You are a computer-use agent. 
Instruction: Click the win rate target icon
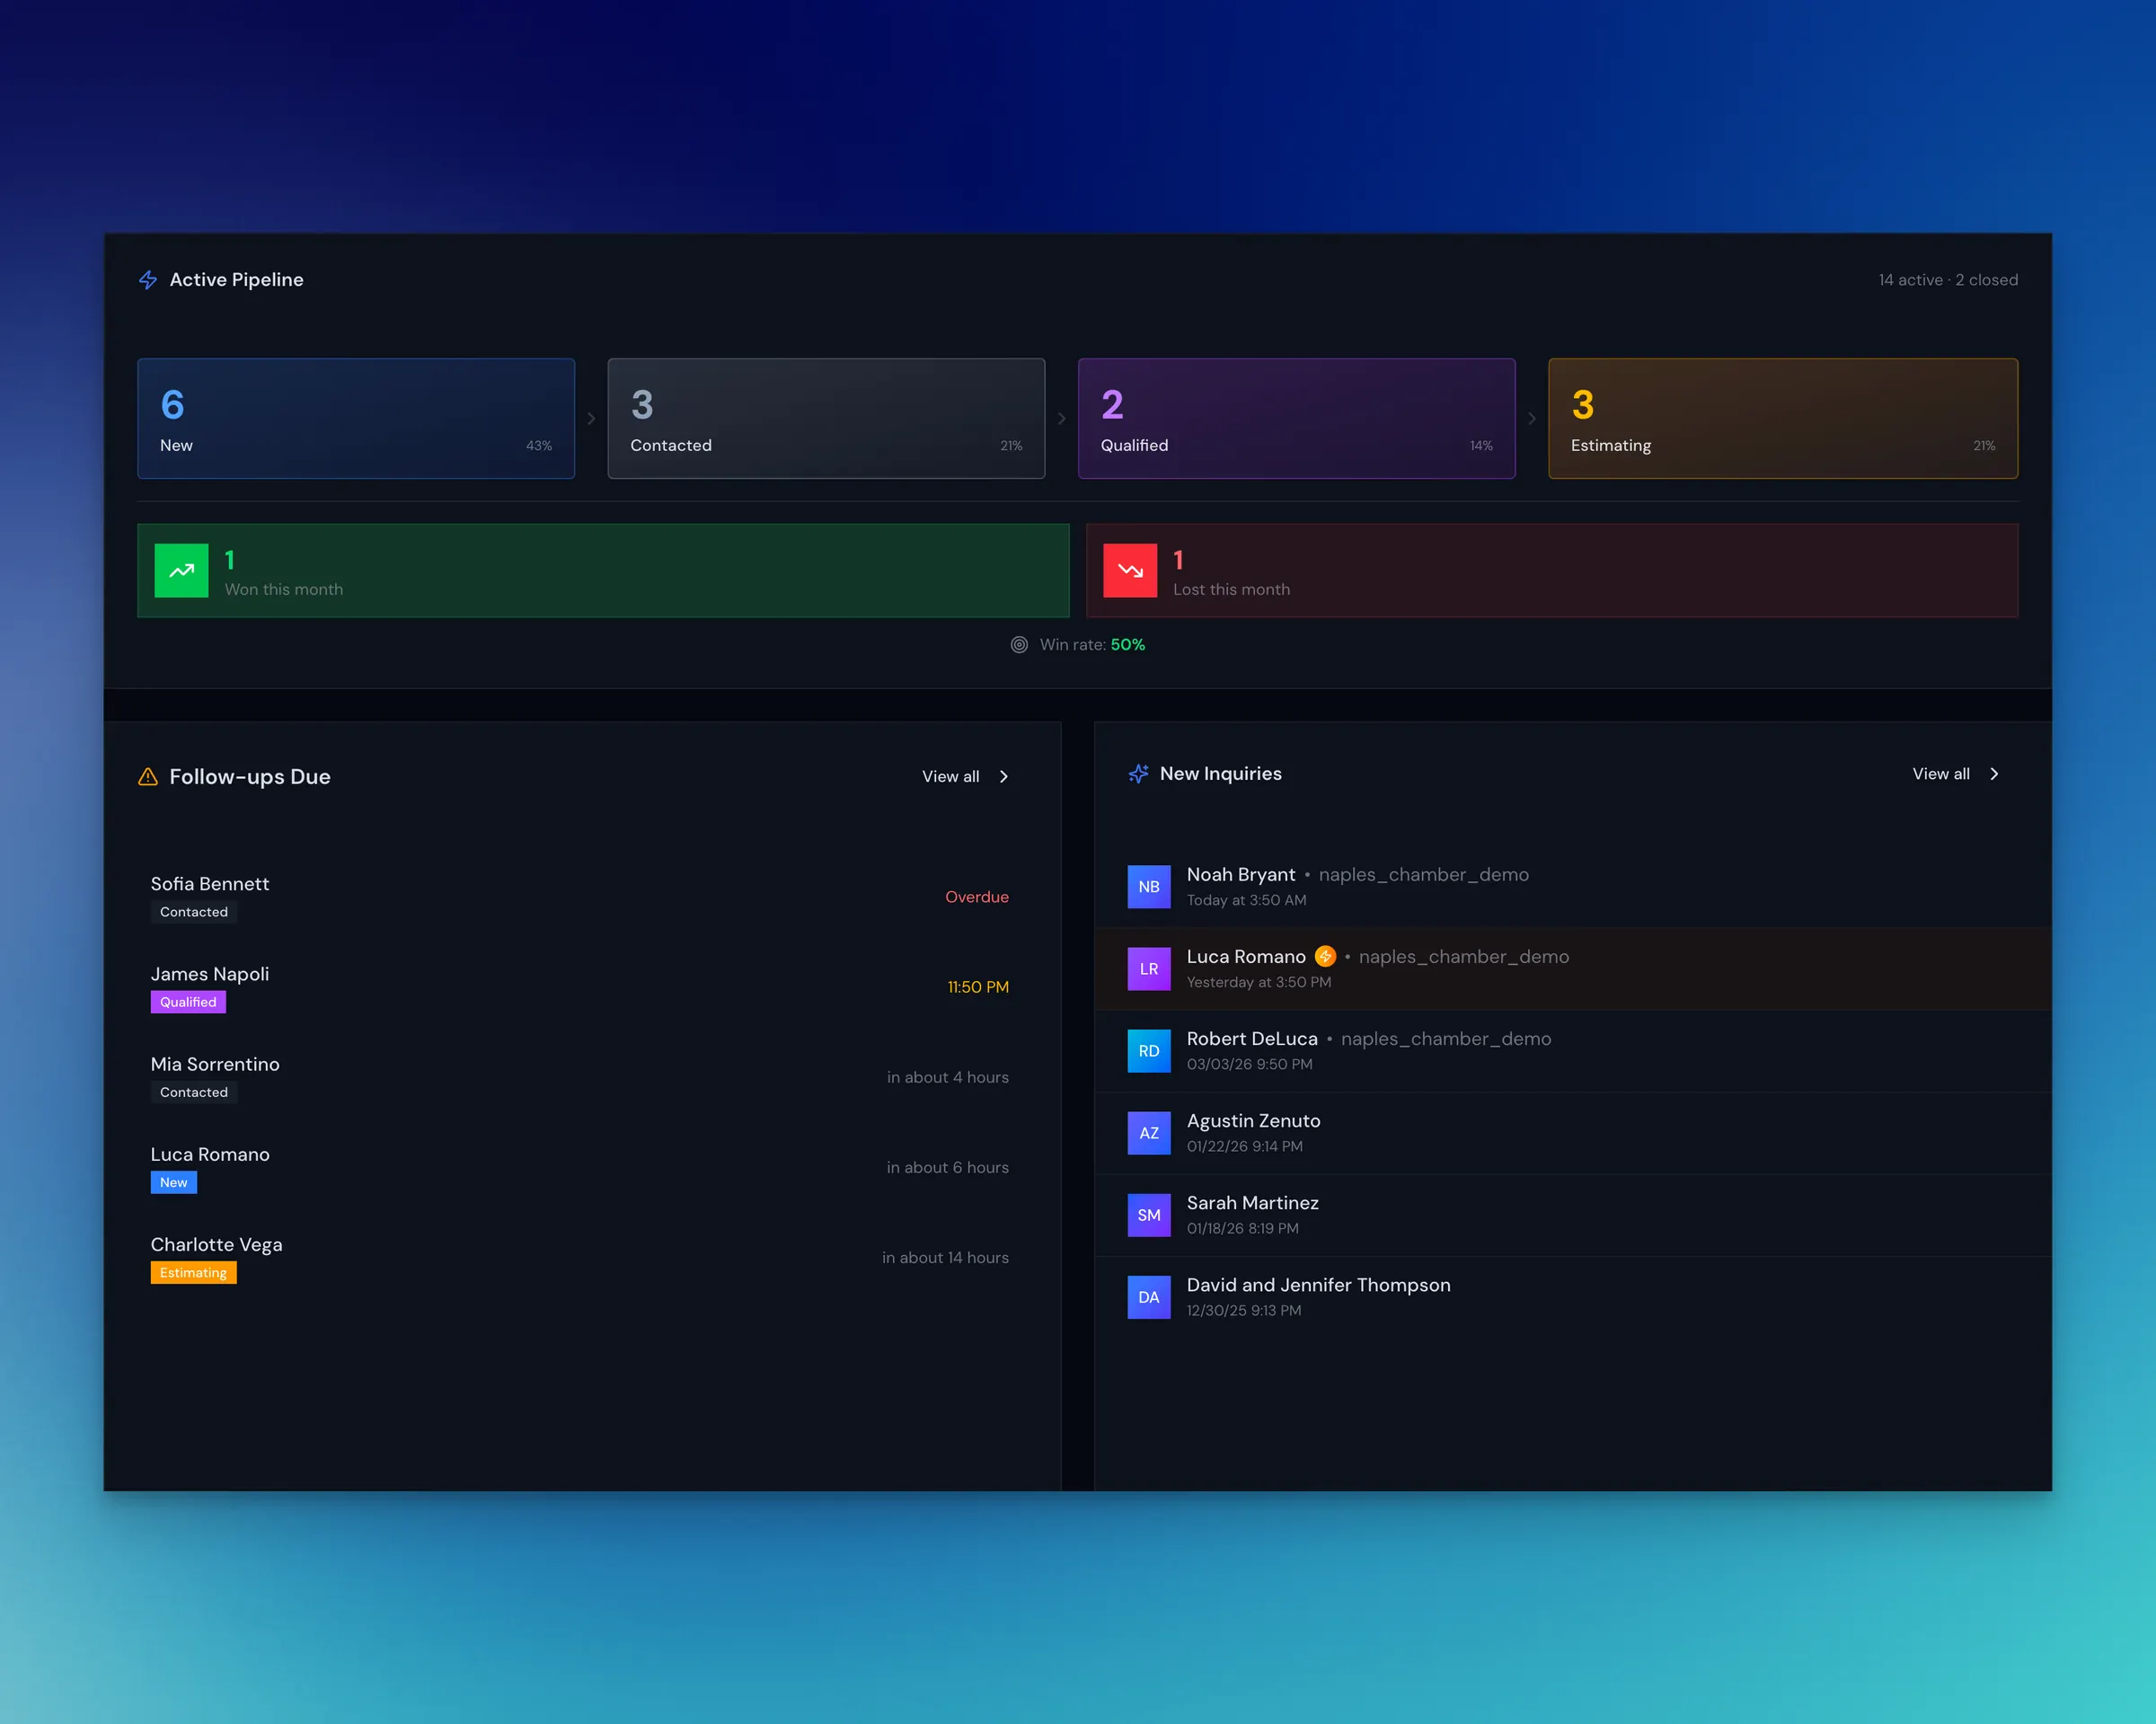pos(1019,645)
